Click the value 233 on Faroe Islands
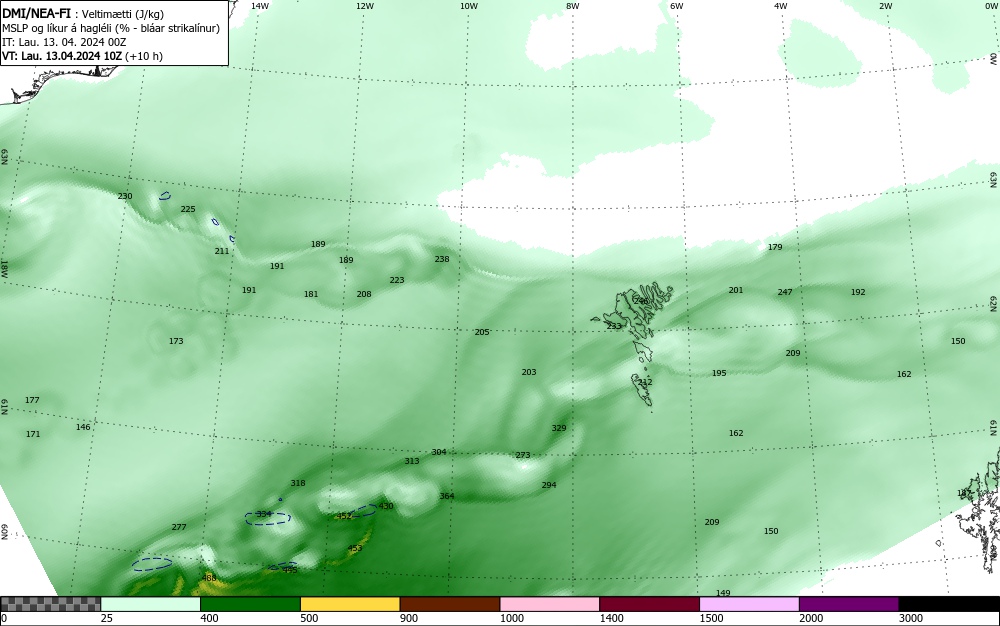Screen dimensions: 1000x626 click(x=614, y=326)
